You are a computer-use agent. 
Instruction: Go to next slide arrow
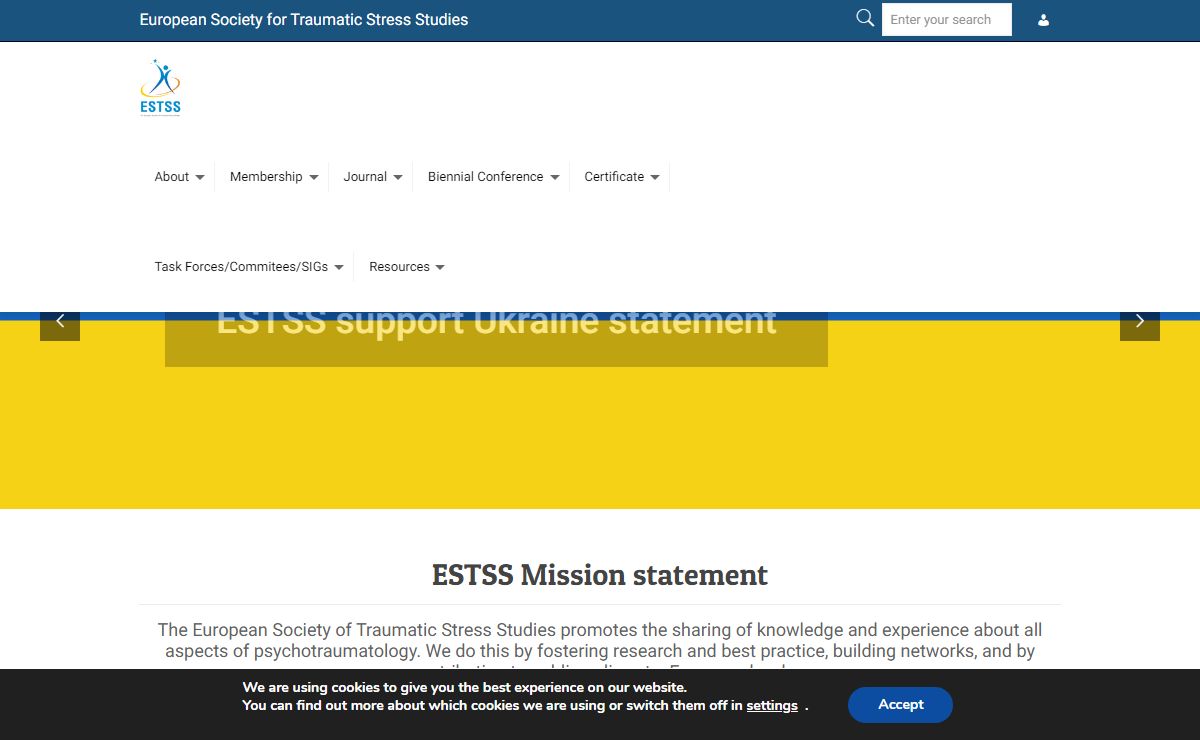pos(1140,321)
